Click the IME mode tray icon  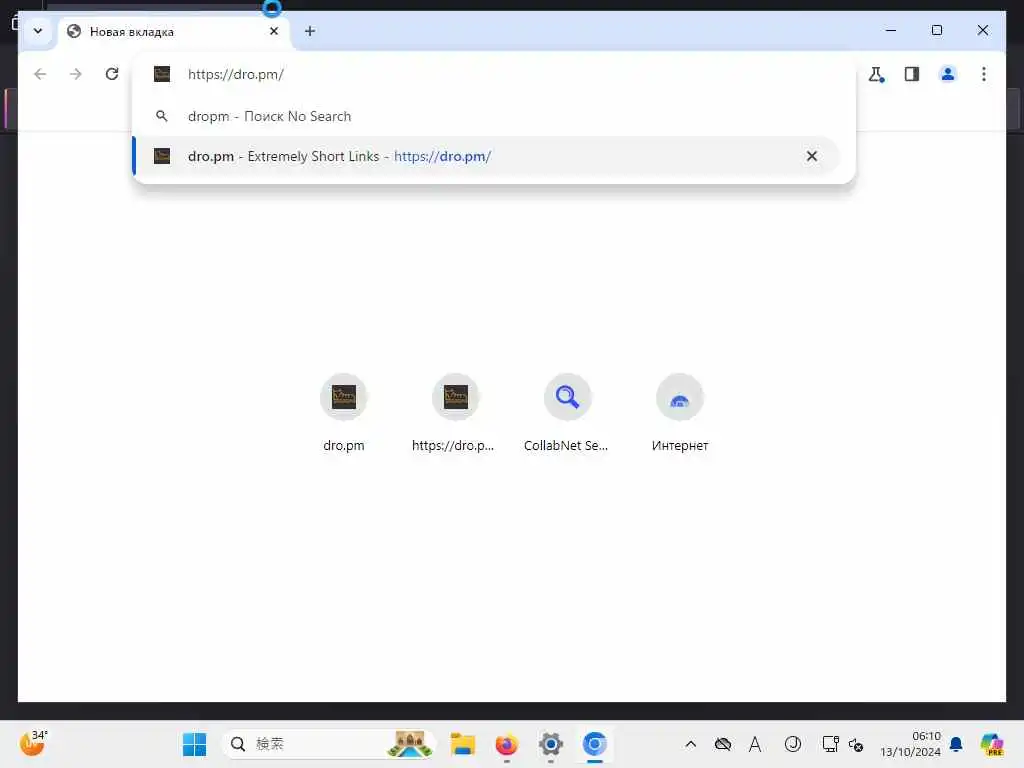792,744
